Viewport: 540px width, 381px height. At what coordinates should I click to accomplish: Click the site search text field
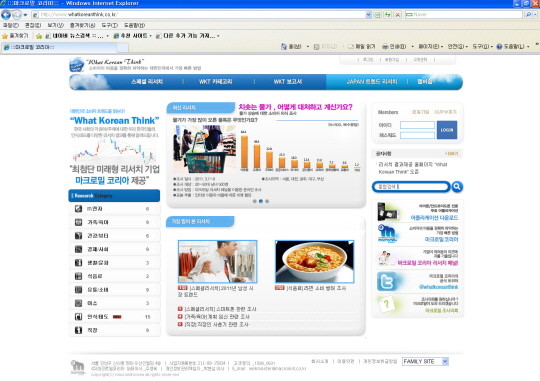[411, 187]
